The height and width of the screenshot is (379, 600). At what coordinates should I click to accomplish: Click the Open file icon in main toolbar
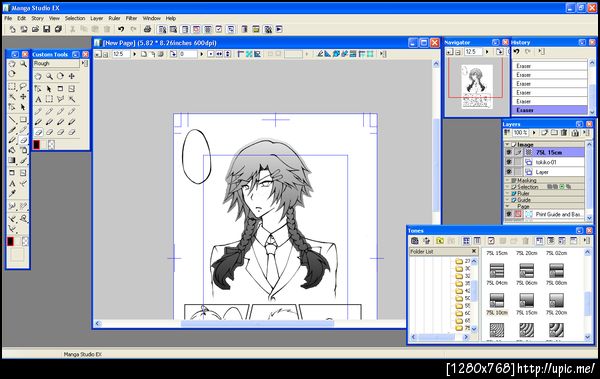point(35,29)
